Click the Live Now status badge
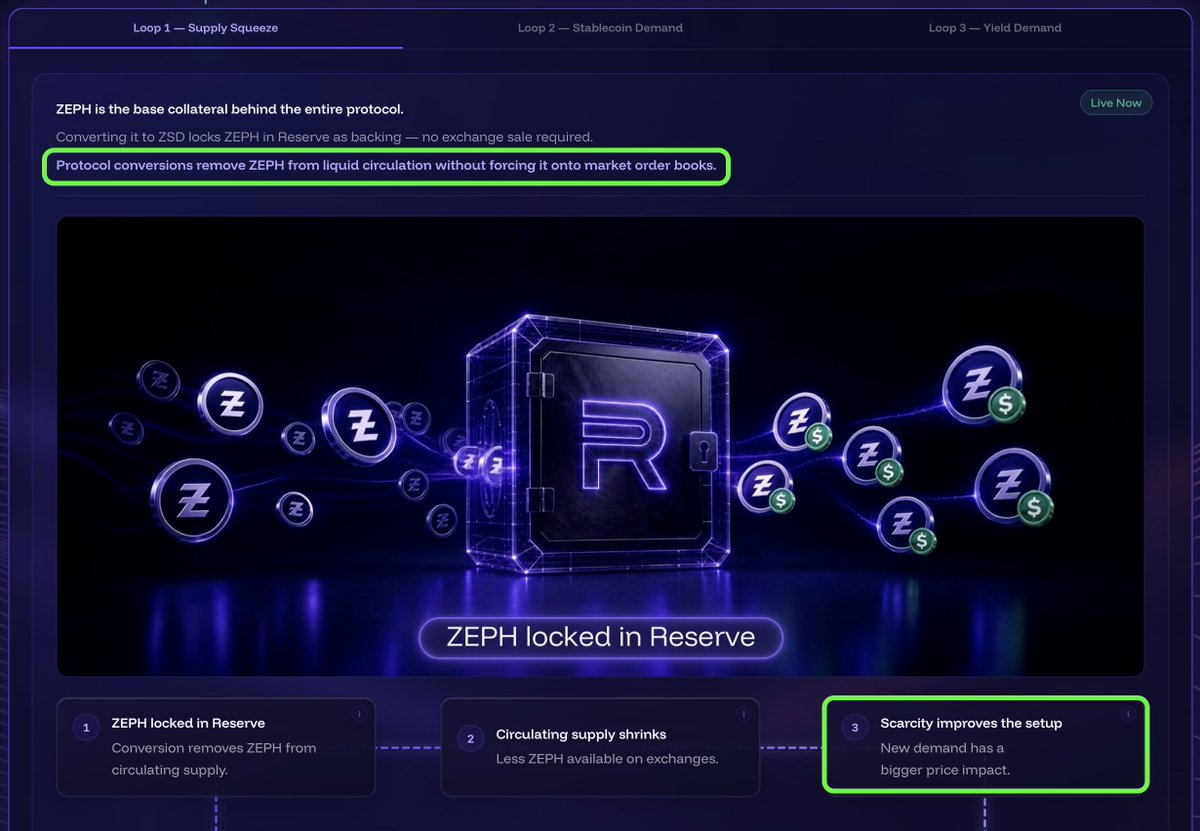The height and width of the screenshot is (831, 1200). click(x=1116, y=103)
